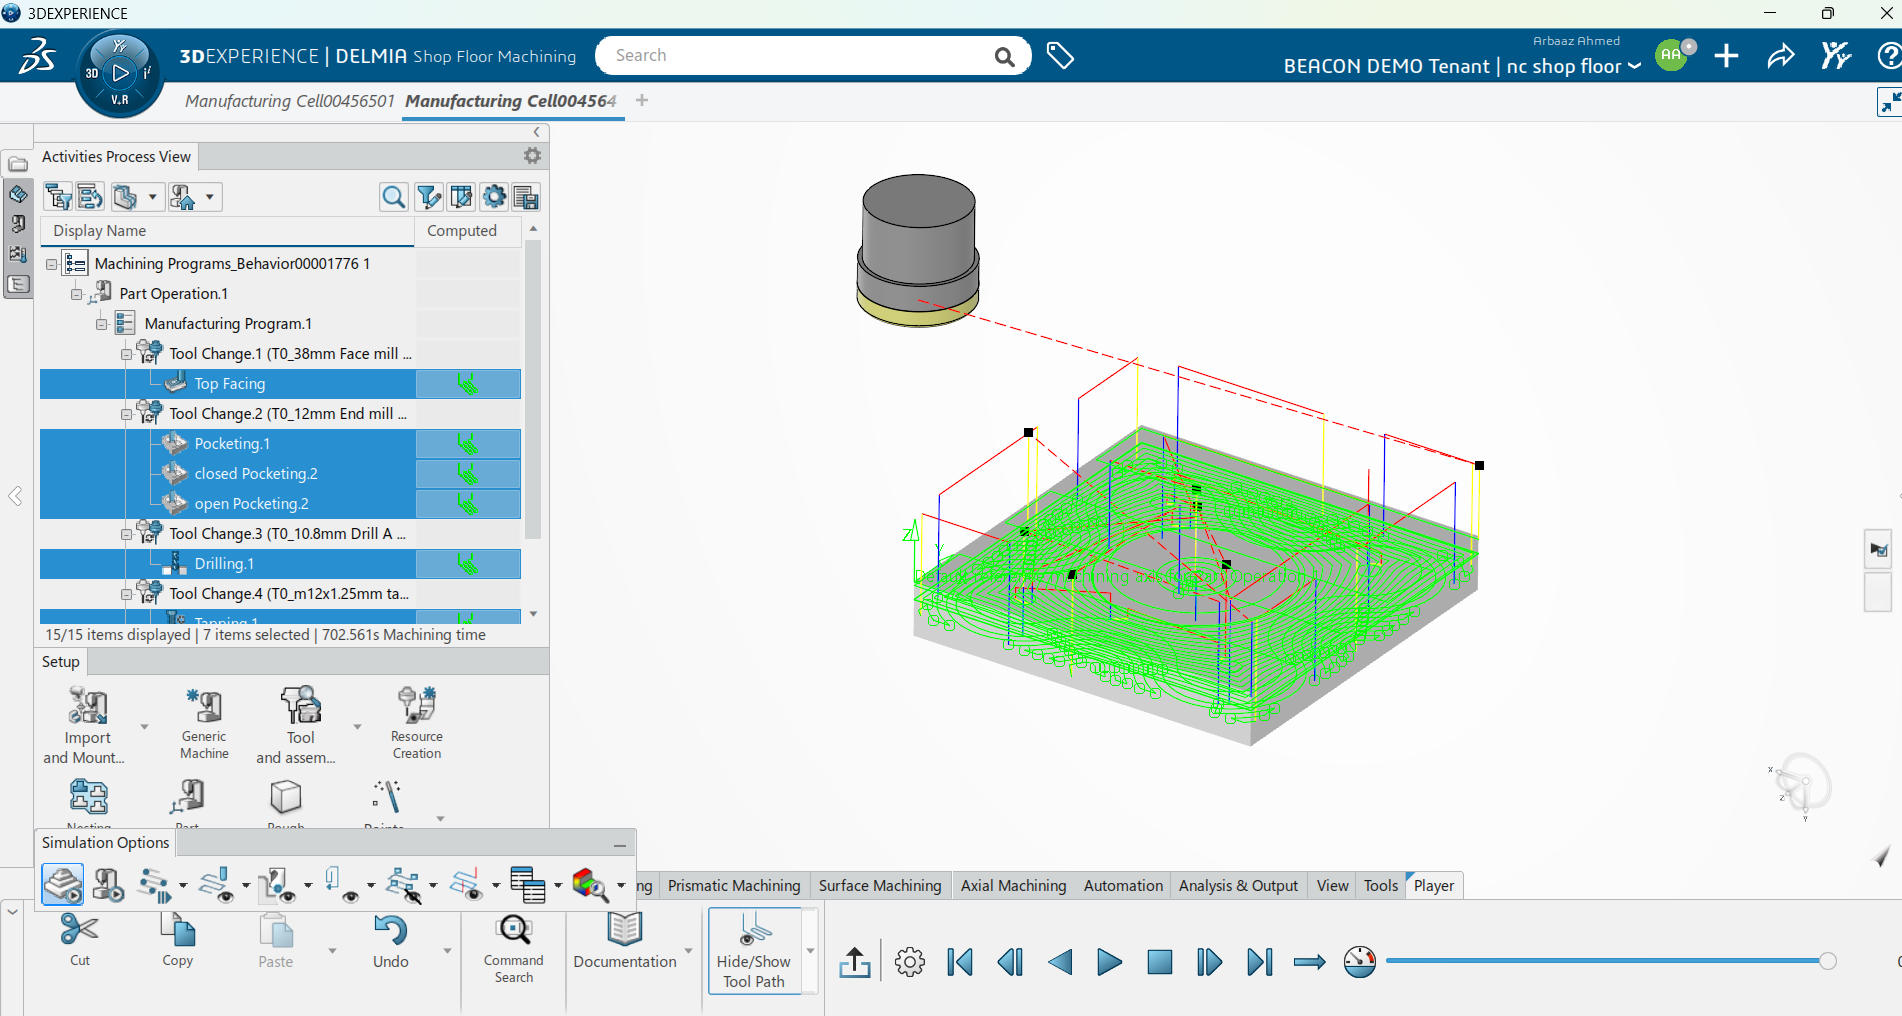Click the edit columns icon in Activities panel
Viewport: 1902px width, 1016px height.
coord(461,197)
